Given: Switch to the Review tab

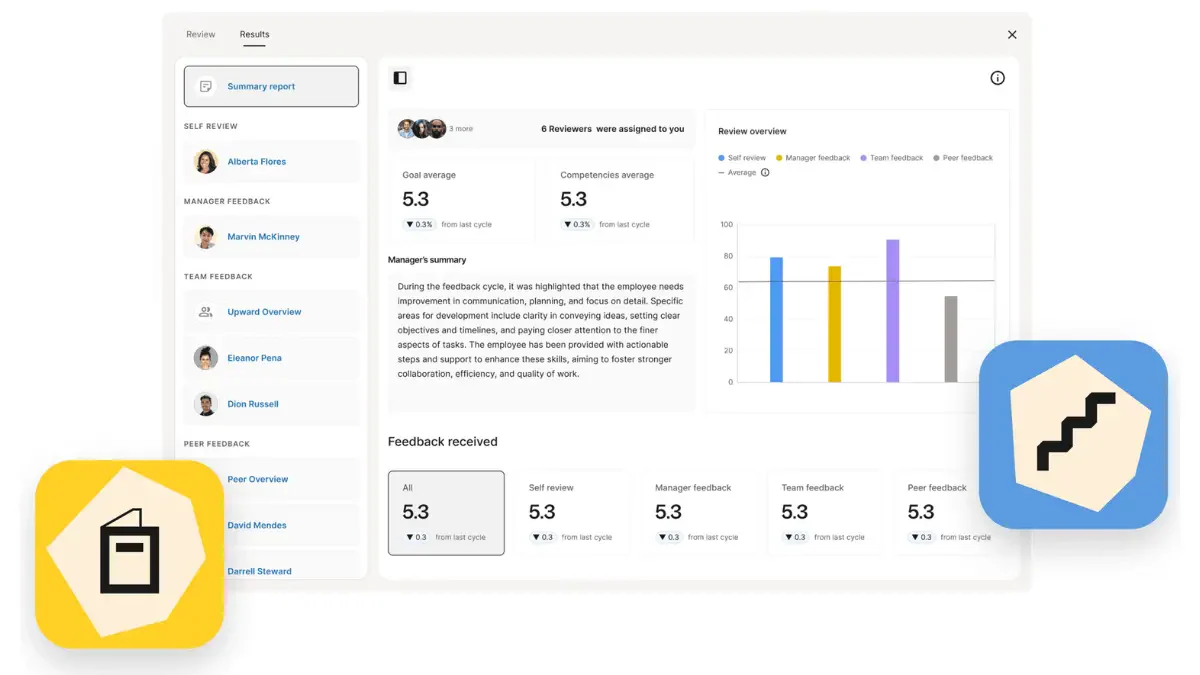Looking at the screenshot, I should [x=200, y=34].
